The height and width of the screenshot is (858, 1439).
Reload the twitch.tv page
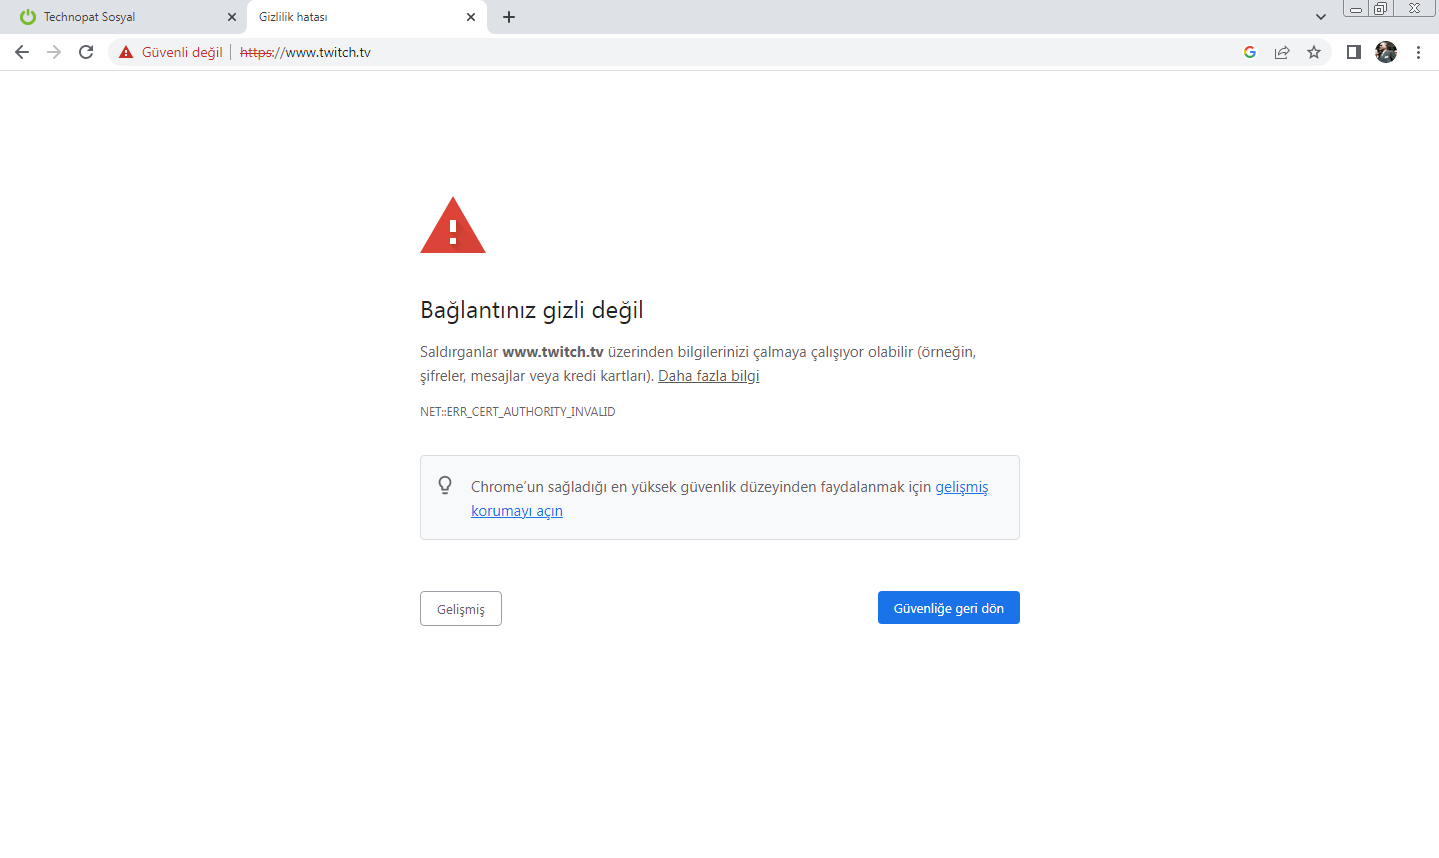pos(86,52)
